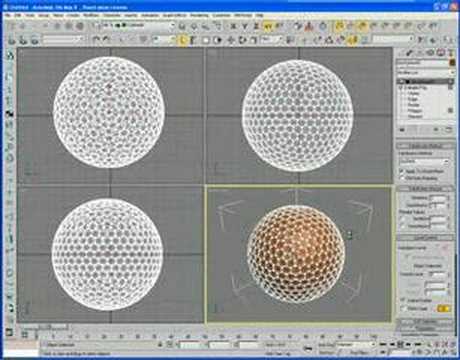
Task: Play the animation
Action: [x=400, y=344]
